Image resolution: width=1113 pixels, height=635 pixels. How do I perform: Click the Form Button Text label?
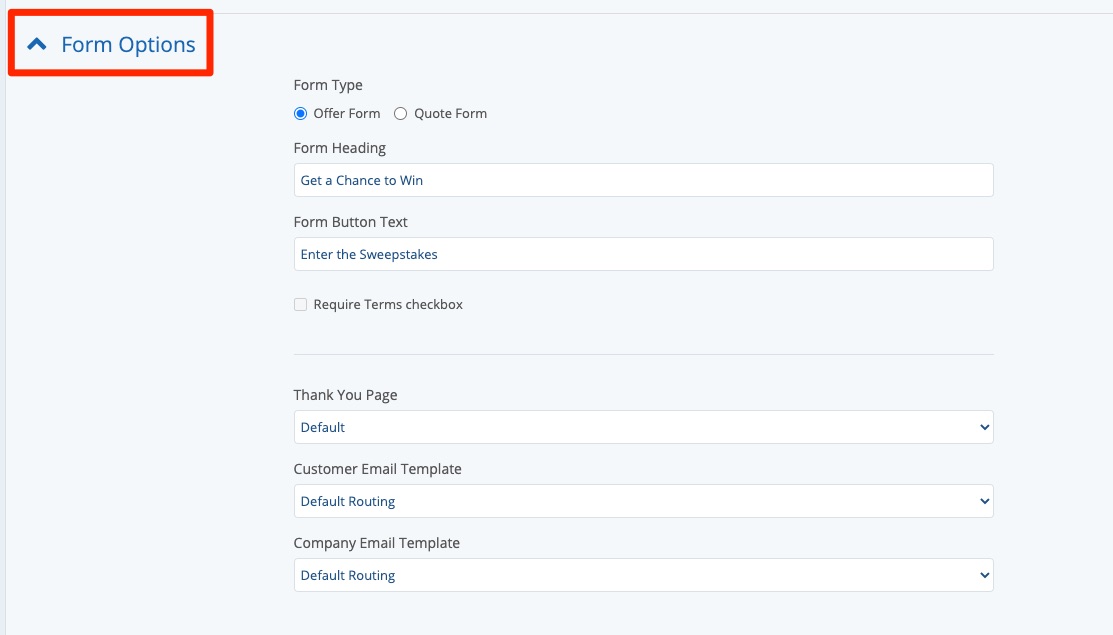tap(350, 222)
